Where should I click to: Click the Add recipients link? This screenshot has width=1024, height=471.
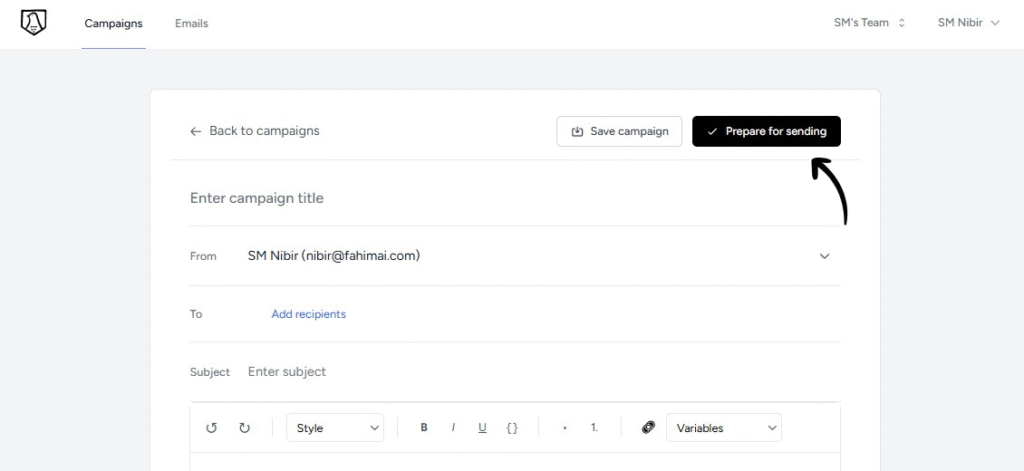(308, 314)
